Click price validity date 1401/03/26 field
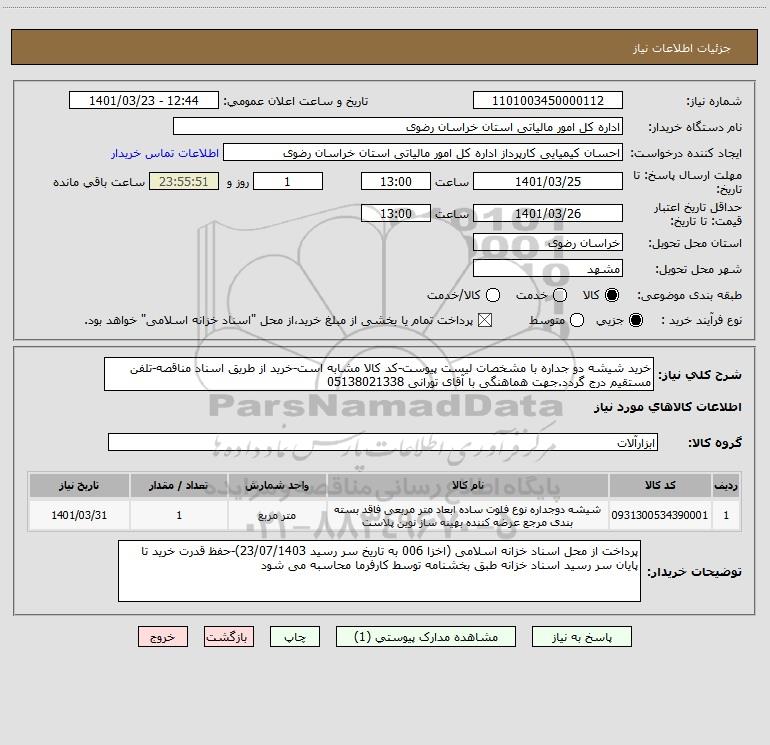This screenshot has height=745, width=770. point(548,213)
